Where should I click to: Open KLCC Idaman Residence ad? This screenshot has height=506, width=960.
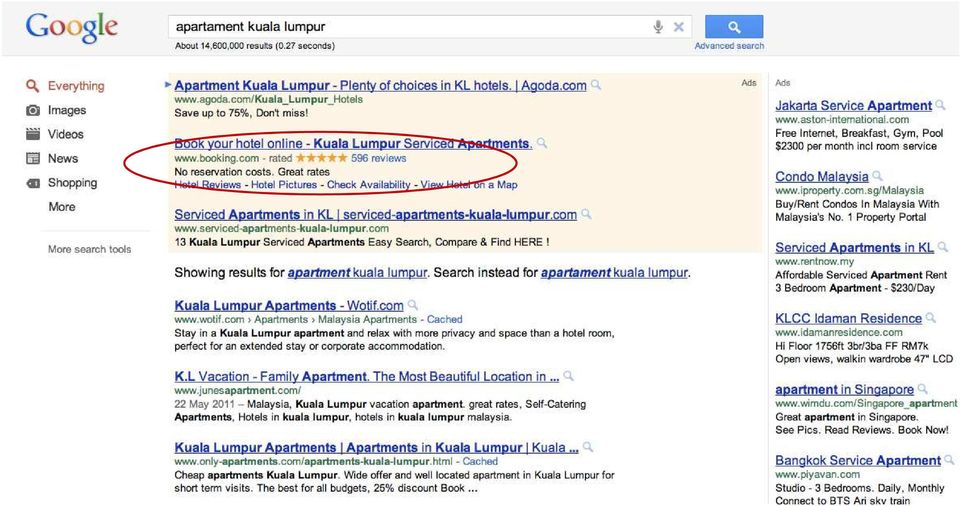tap(848, 319)
